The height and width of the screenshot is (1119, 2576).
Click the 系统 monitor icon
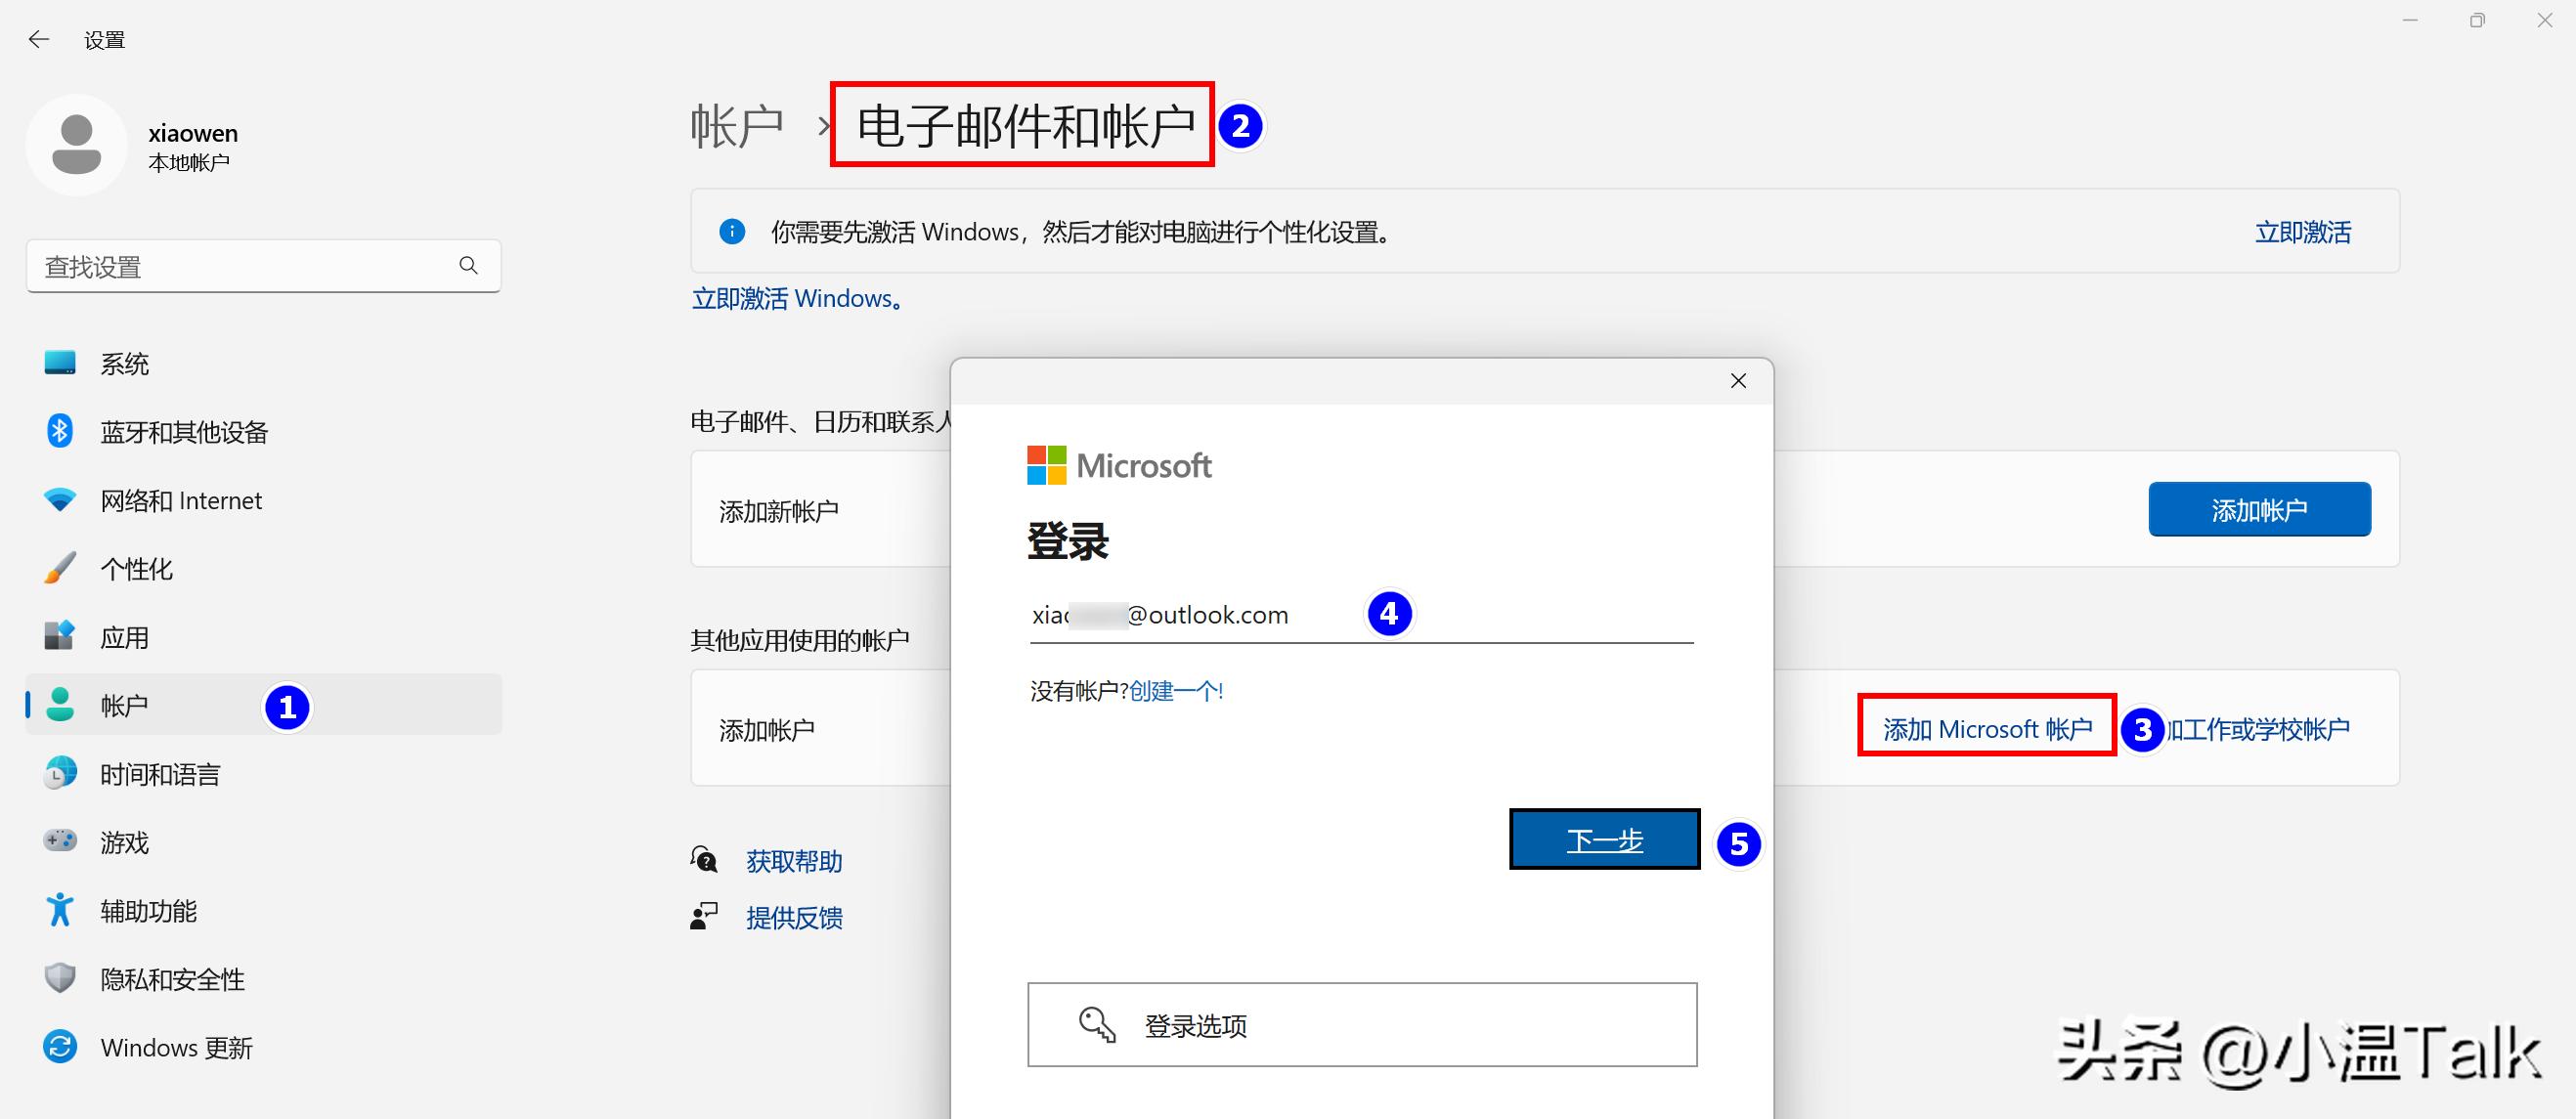click(x=60, y=363)
